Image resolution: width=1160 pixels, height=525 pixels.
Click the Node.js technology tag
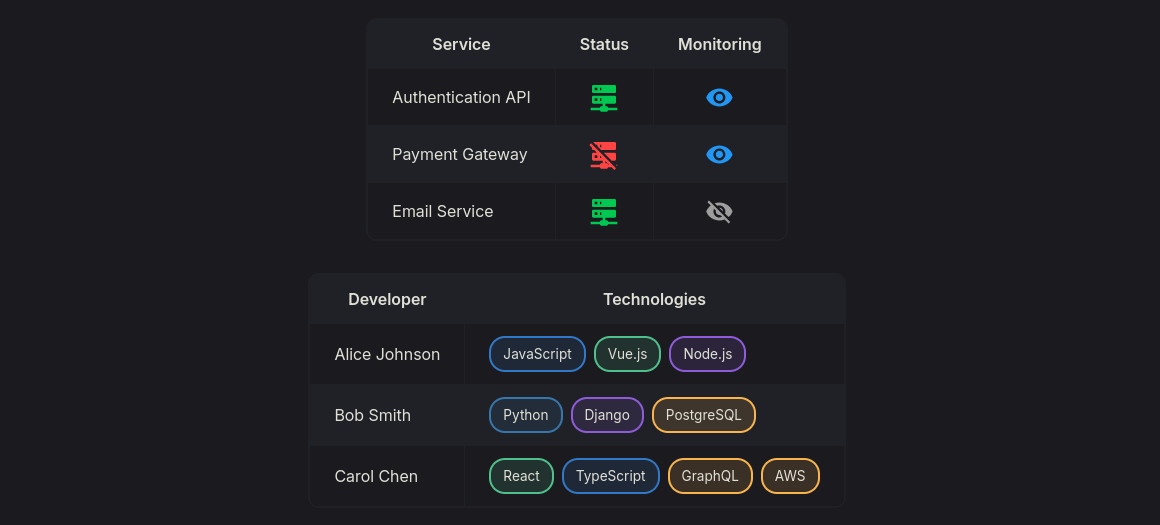(707, 354)
